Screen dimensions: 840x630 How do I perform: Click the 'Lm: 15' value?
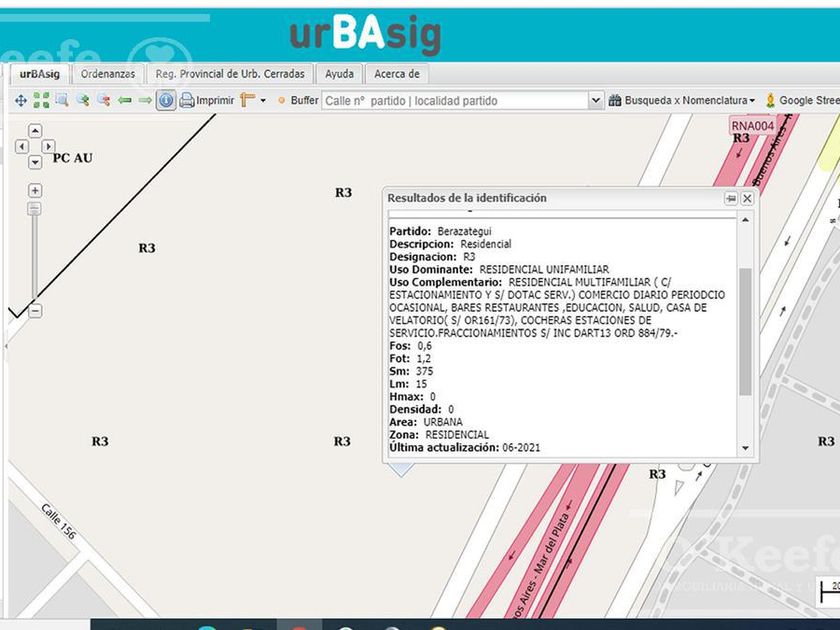[408, 384]
